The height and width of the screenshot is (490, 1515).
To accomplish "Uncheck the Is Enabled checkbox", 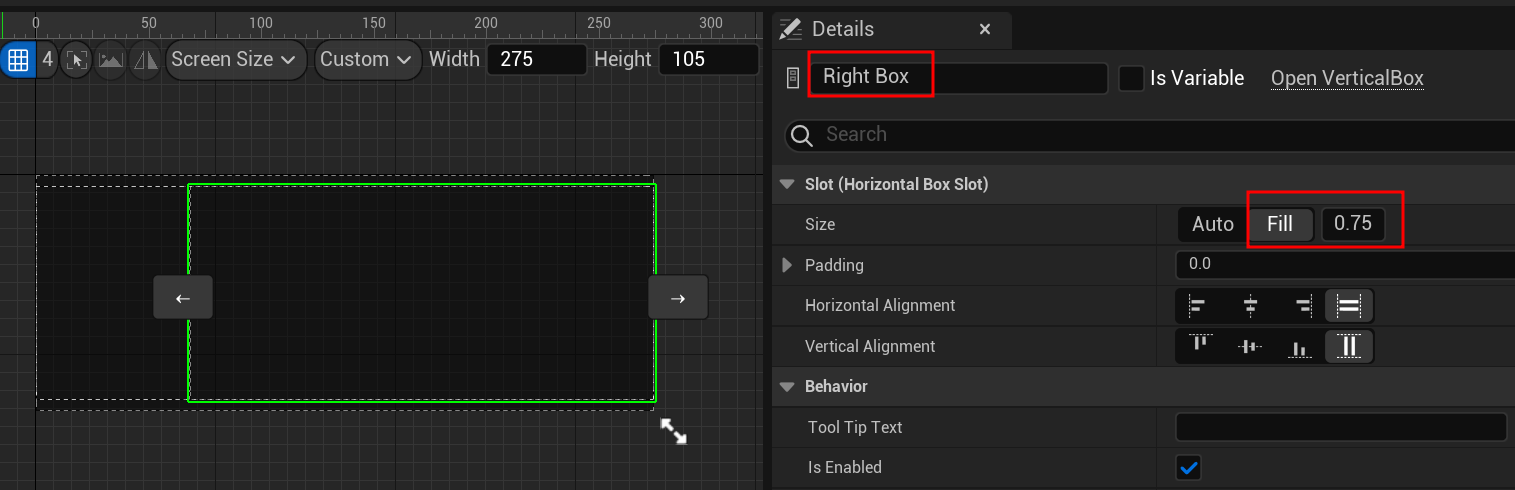I will 1189,467.
